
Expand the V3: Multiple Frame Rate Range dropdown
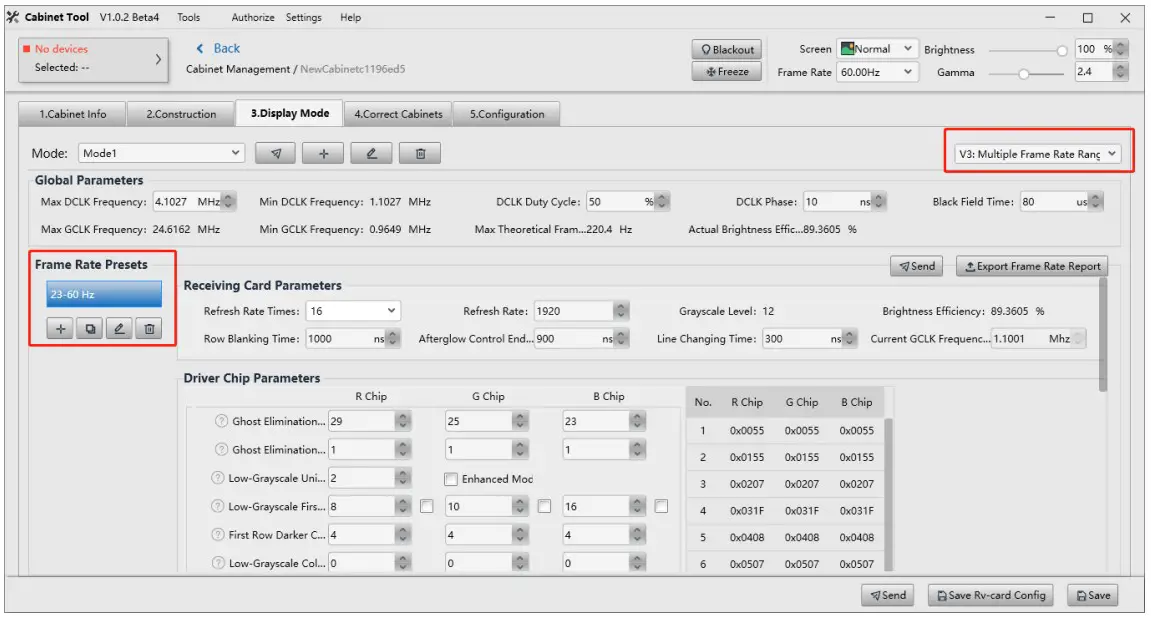(1037, 154)
